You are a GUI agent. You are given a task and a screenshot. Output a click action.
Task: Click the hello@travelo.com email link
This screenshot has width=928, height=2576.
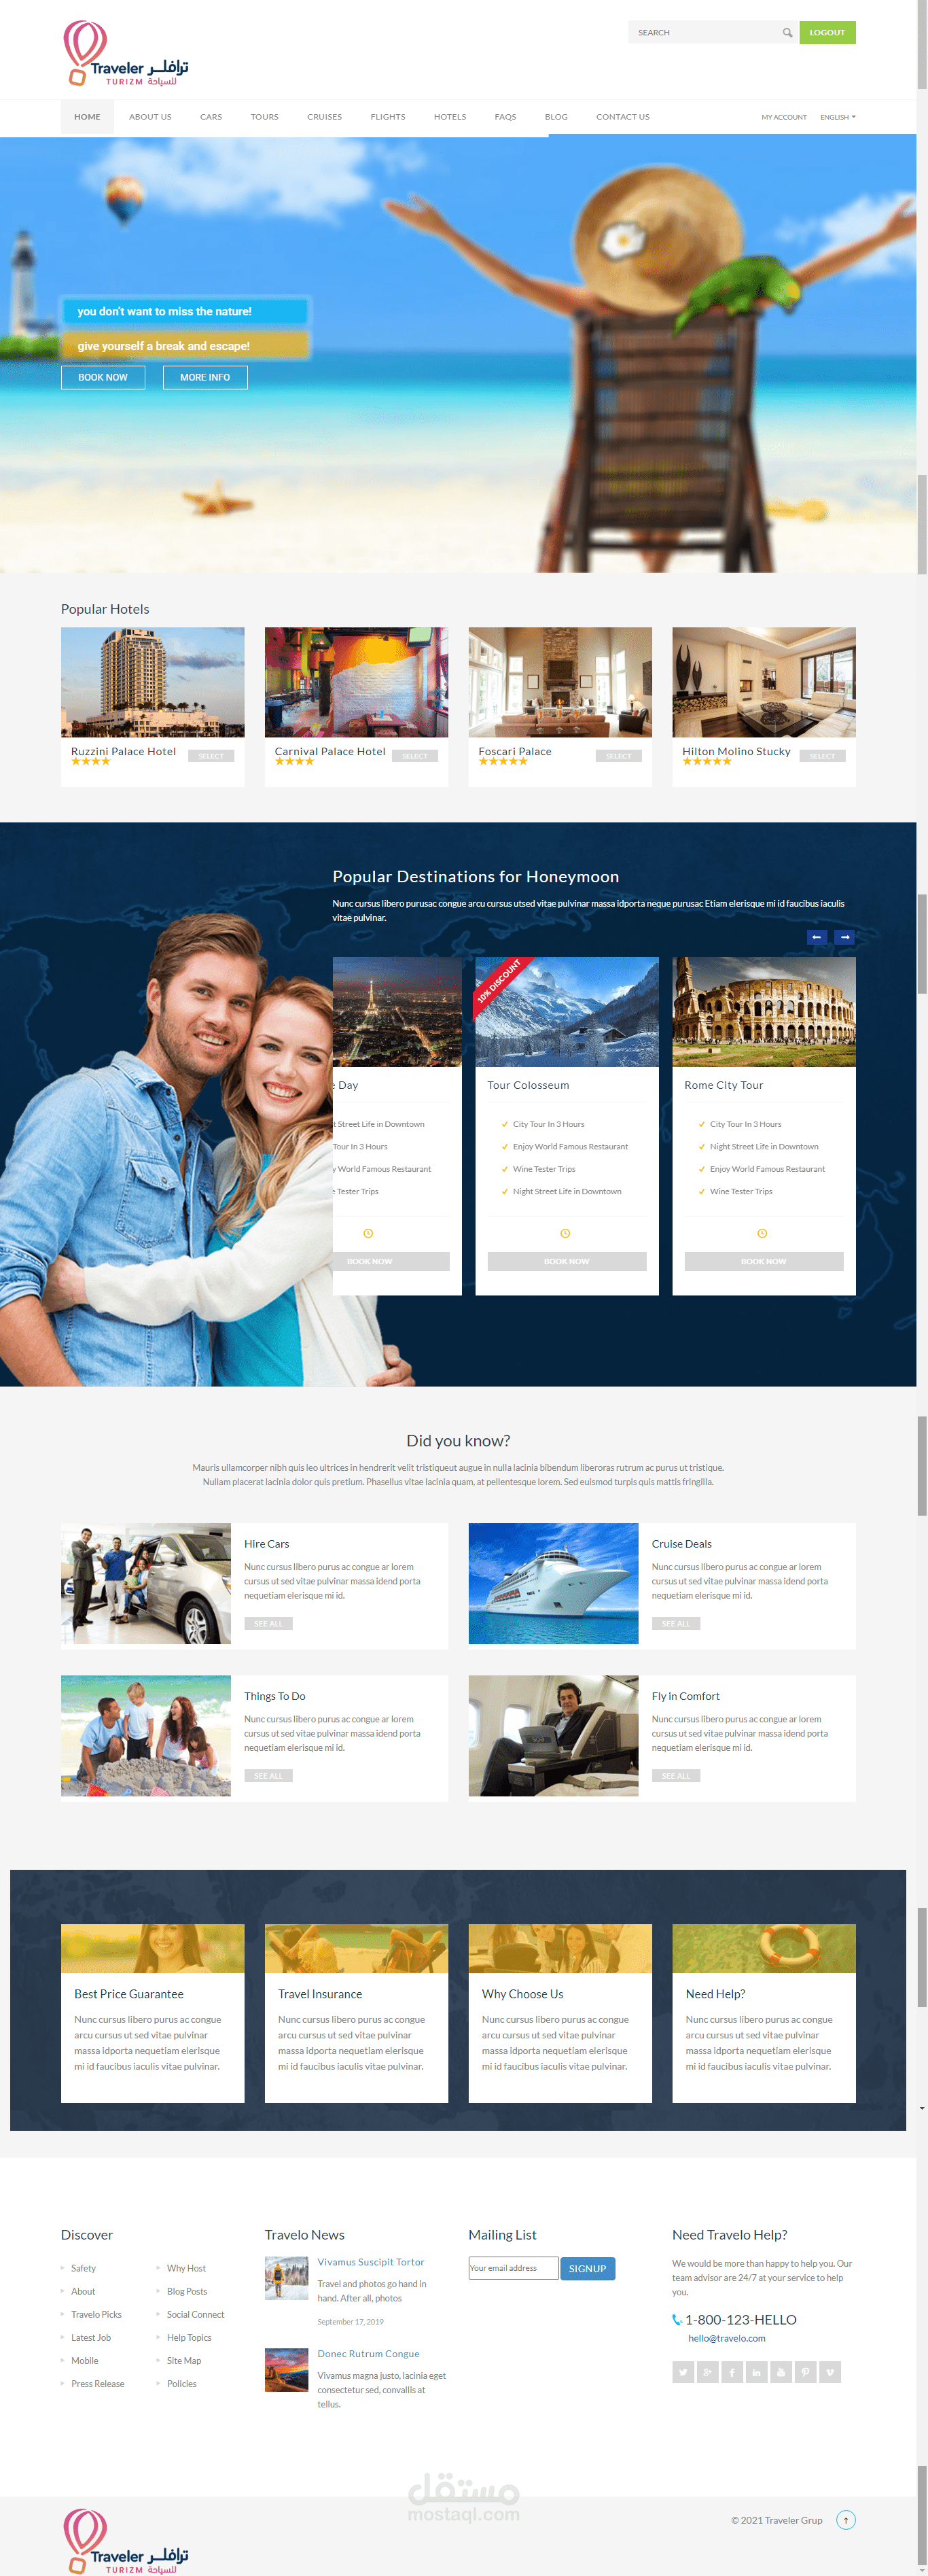point(727,2338)
